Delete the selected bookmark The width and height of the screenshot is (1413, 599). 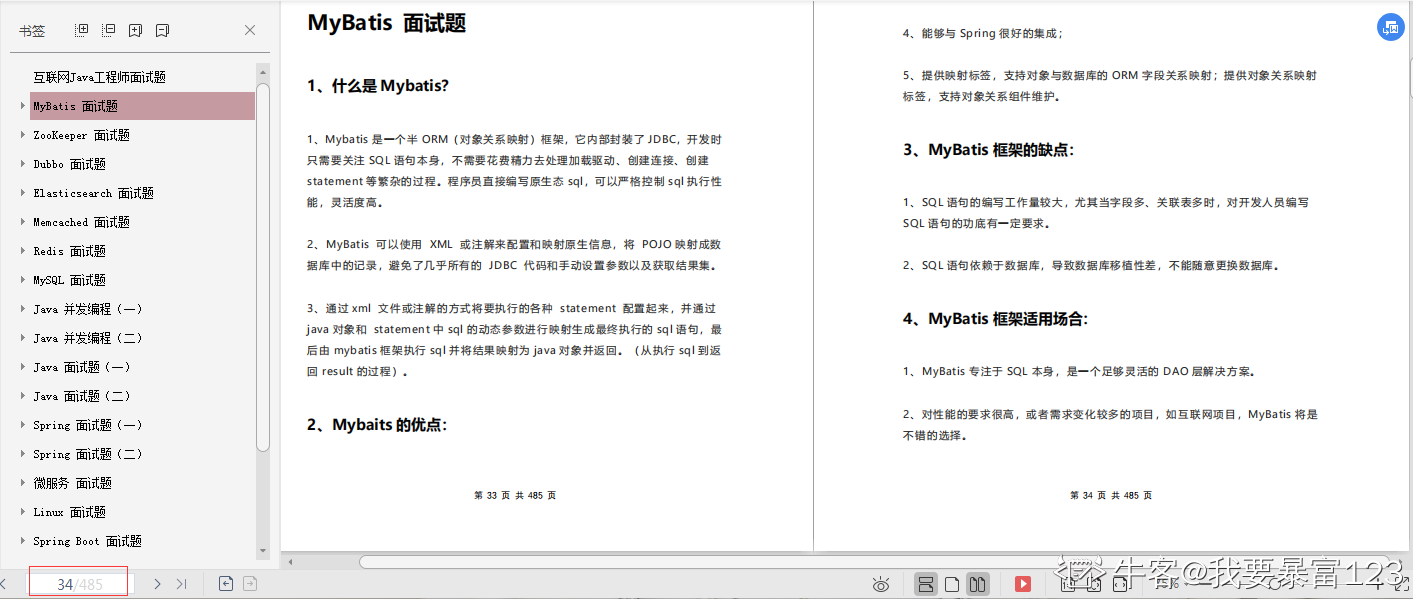coord(162,30)
